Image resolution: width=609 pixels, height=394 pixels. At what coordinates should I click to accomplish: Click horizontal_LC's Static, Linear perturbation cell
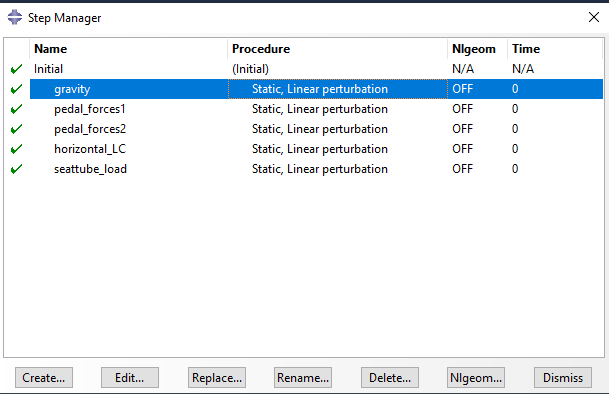(x=320, y=149)
